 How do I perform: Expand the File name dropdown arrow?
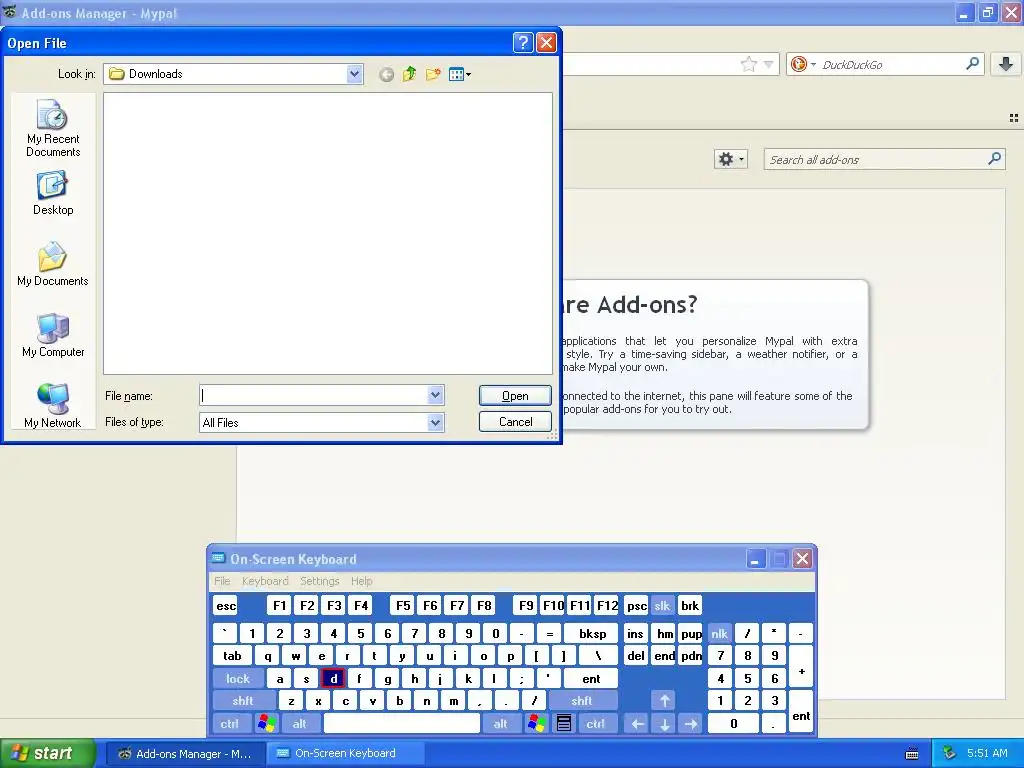(x=436, y=394)
